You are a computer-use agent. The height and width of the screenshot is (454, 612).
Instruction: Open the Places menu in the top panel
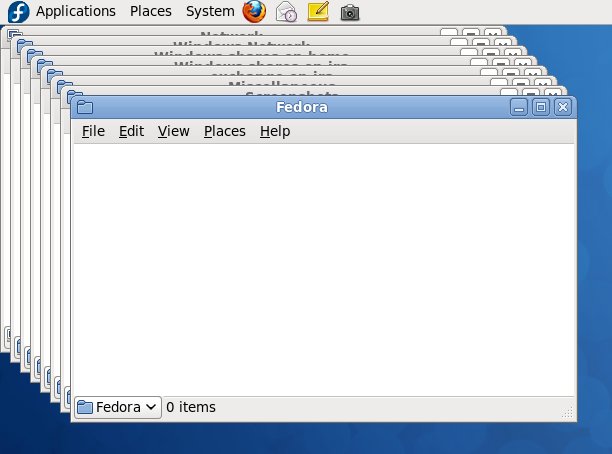pos(151,11)
